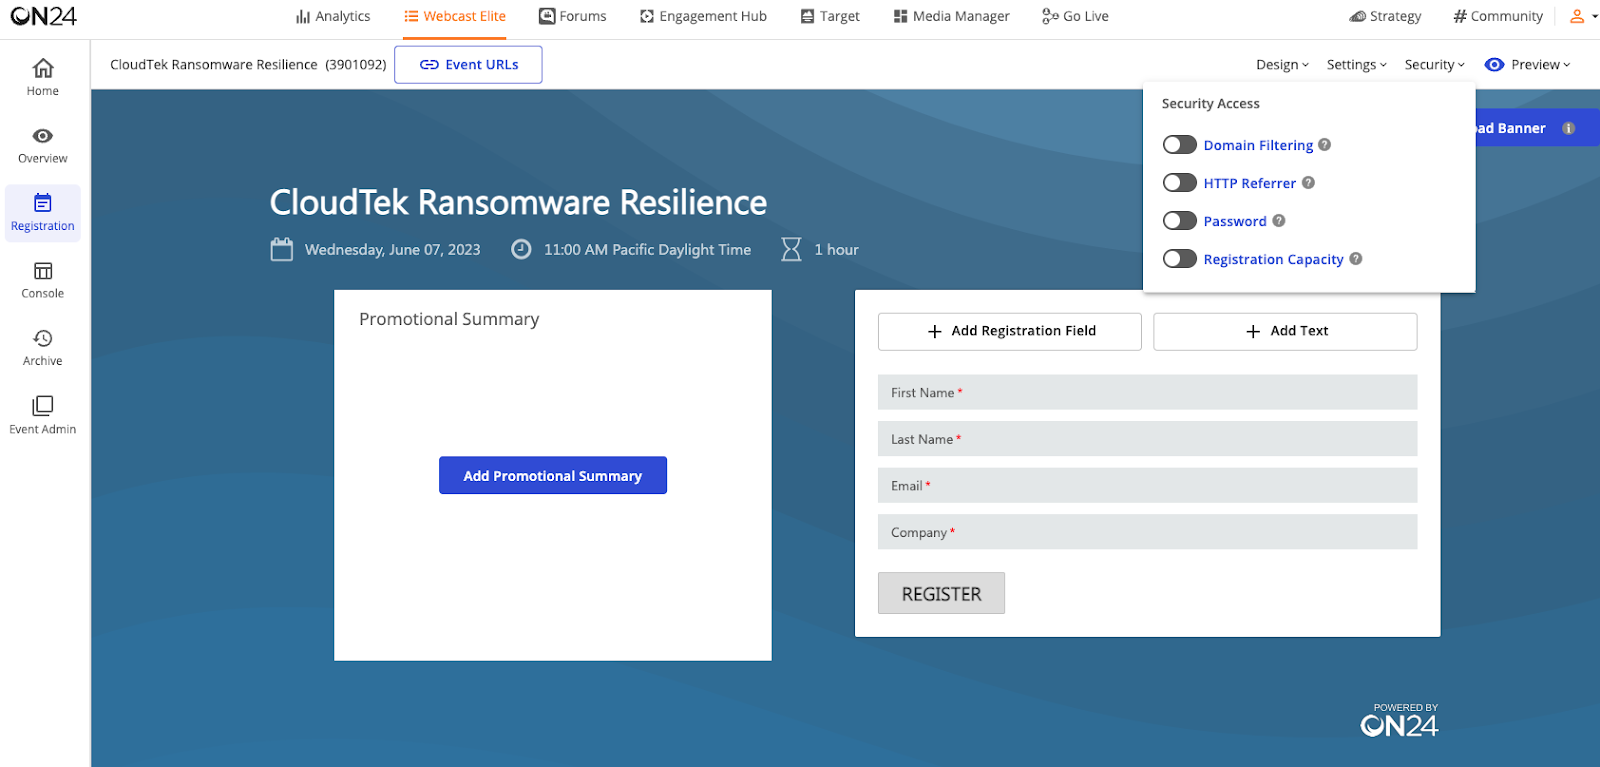Open the HTTP Referrer link
Screen dimensions: 1600x767
click(1249, 183)
